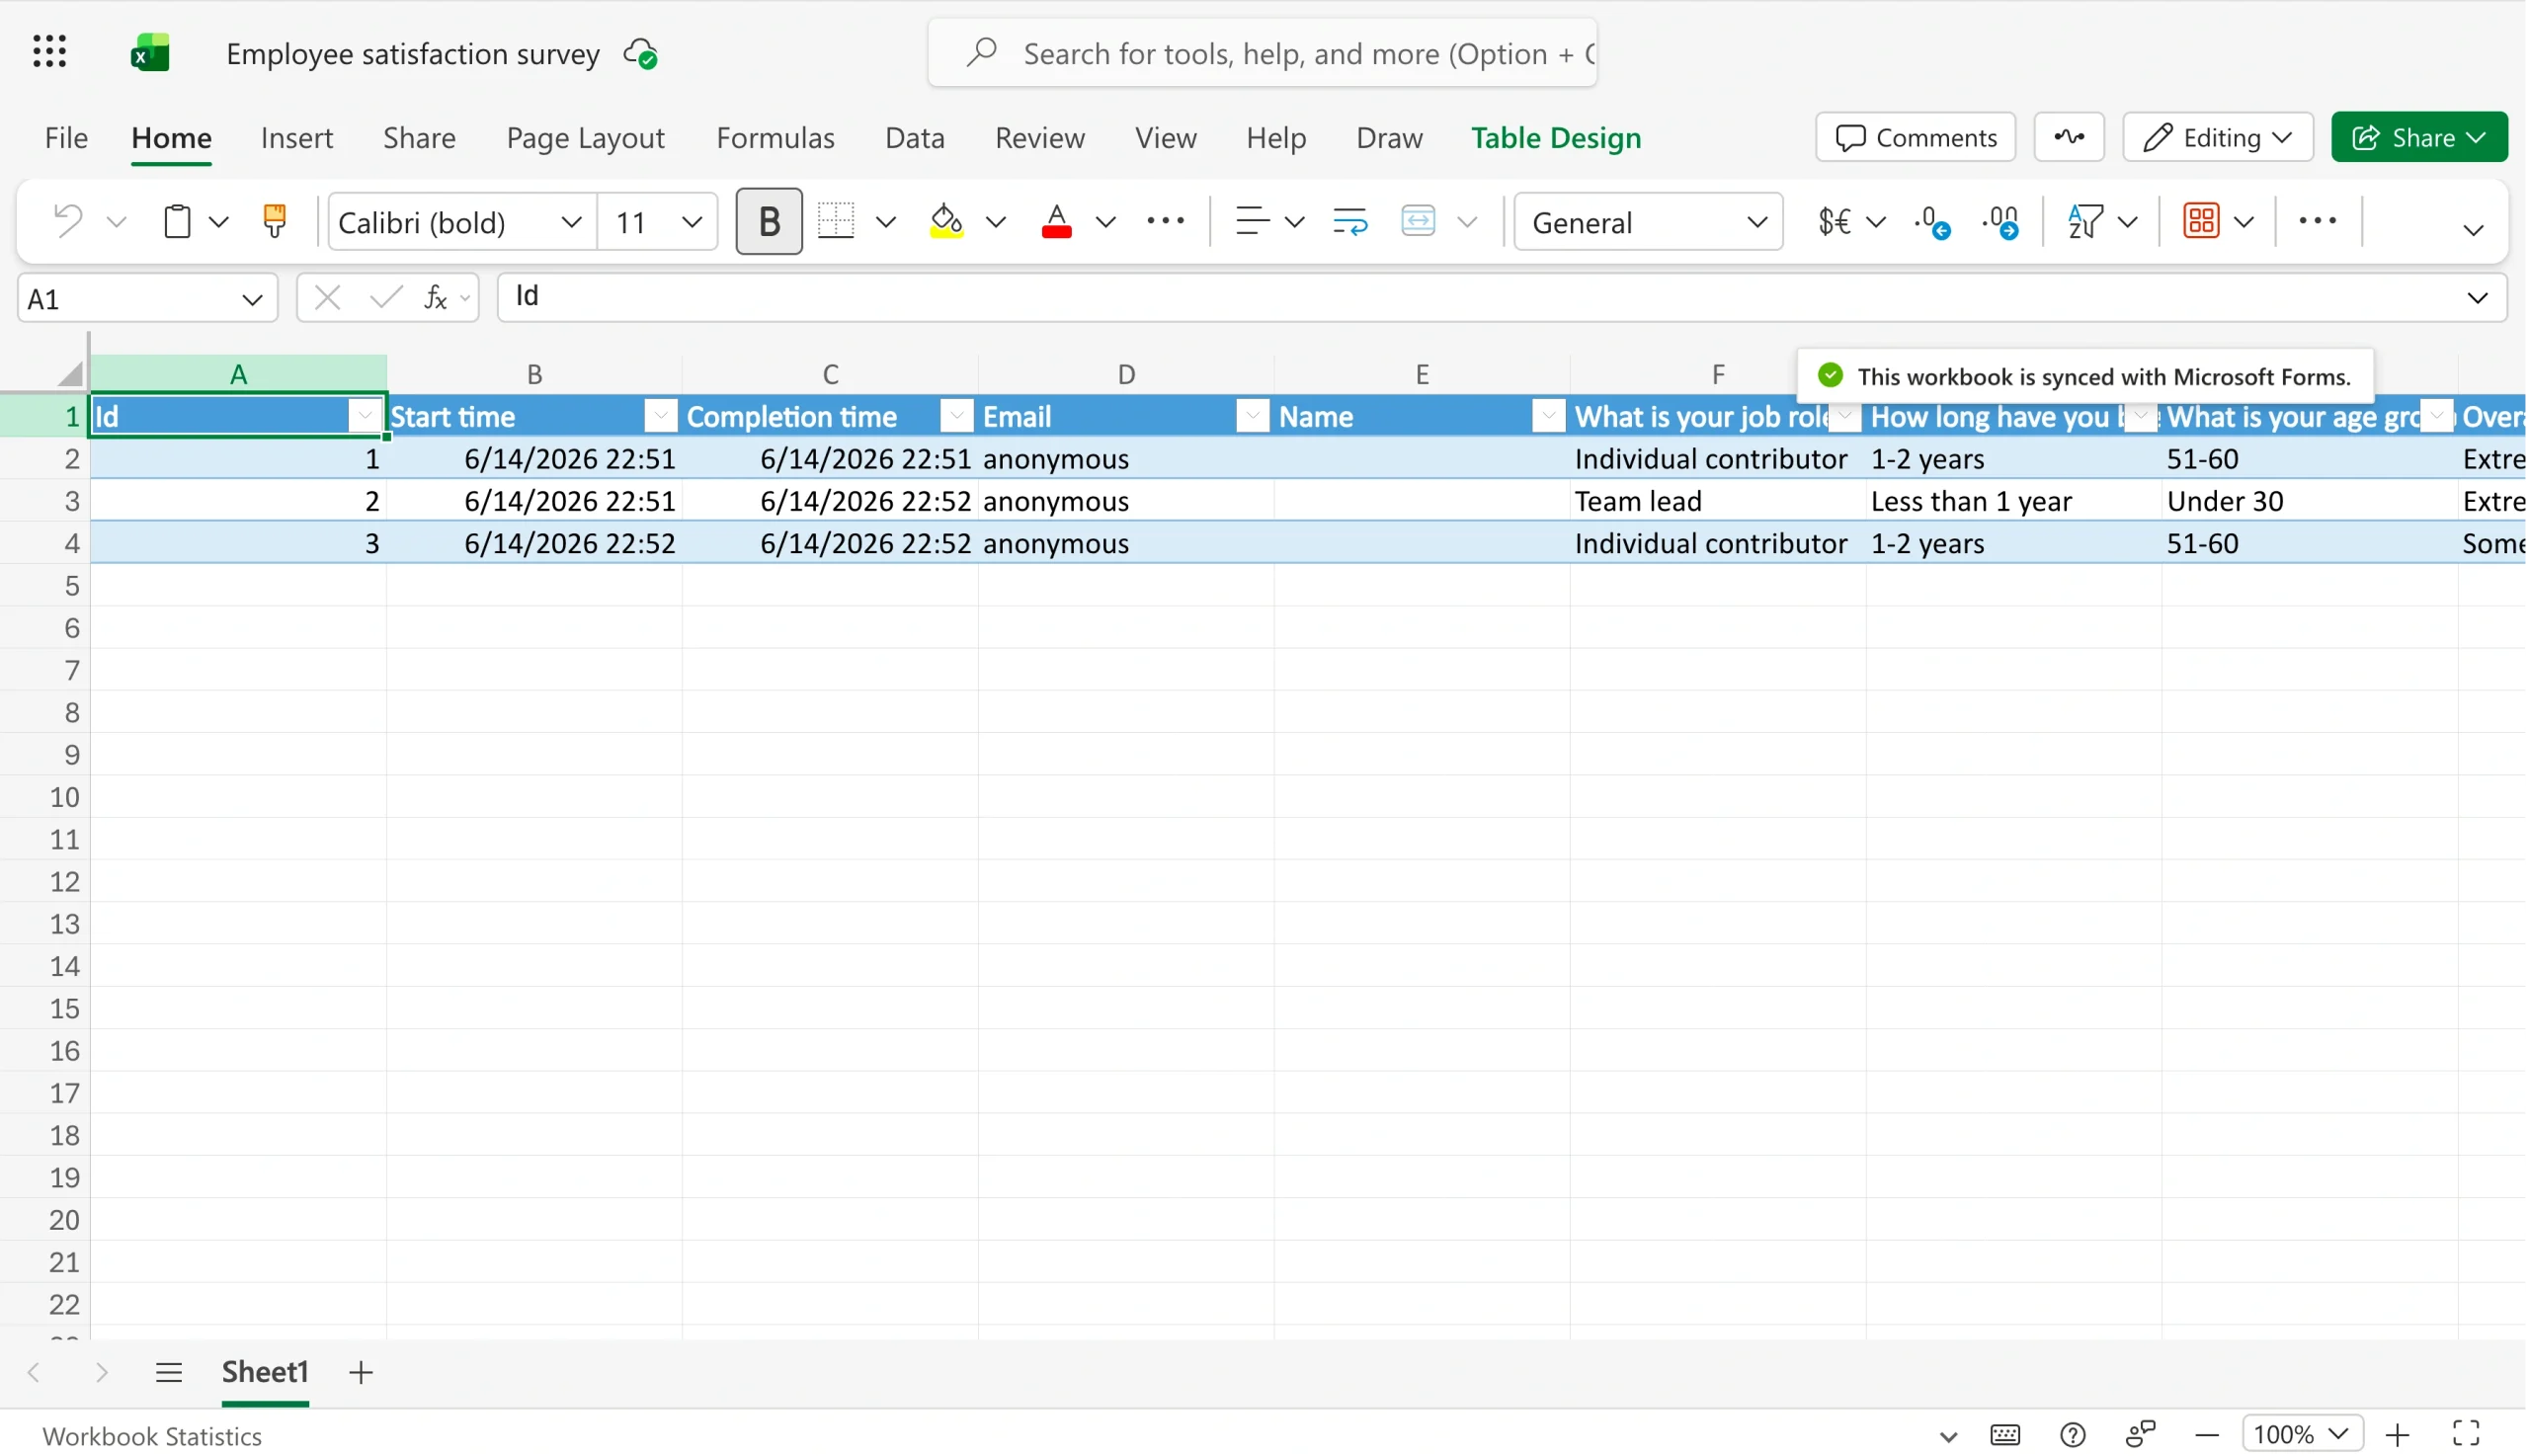Click the Undo arrow icon
2529x1456 pixels.
pyautogui.click(x=67, y=221)
